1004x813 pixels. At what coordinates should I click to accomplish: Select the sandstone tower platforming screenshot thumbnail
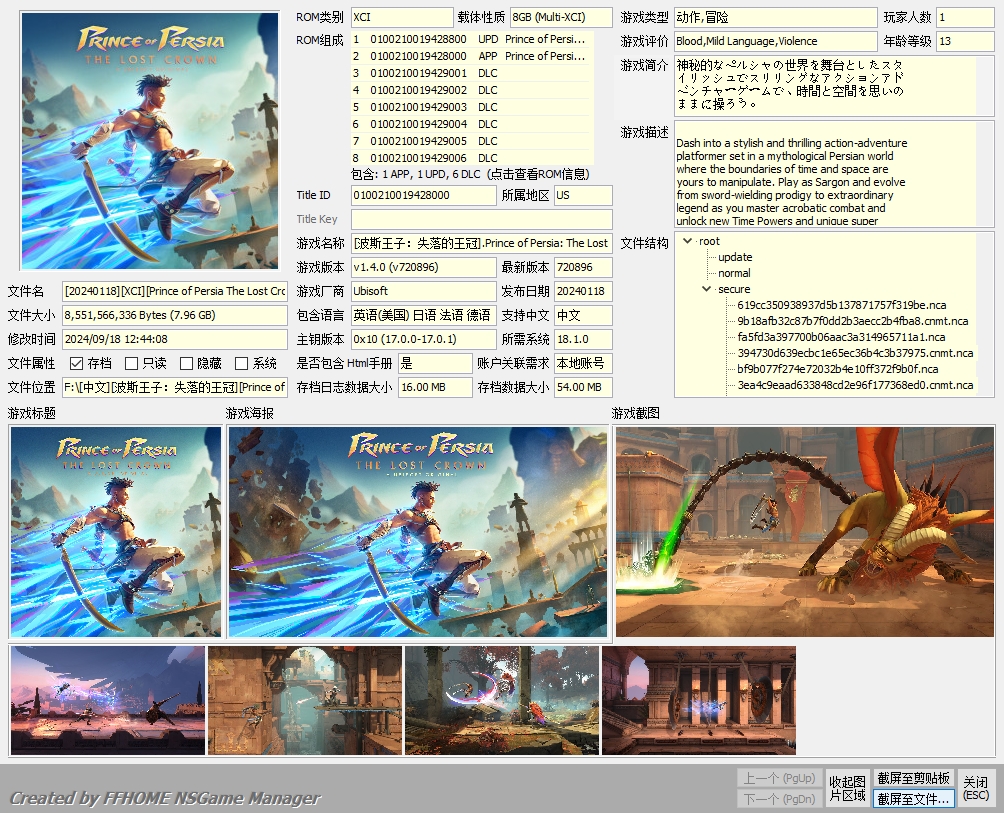305,700
